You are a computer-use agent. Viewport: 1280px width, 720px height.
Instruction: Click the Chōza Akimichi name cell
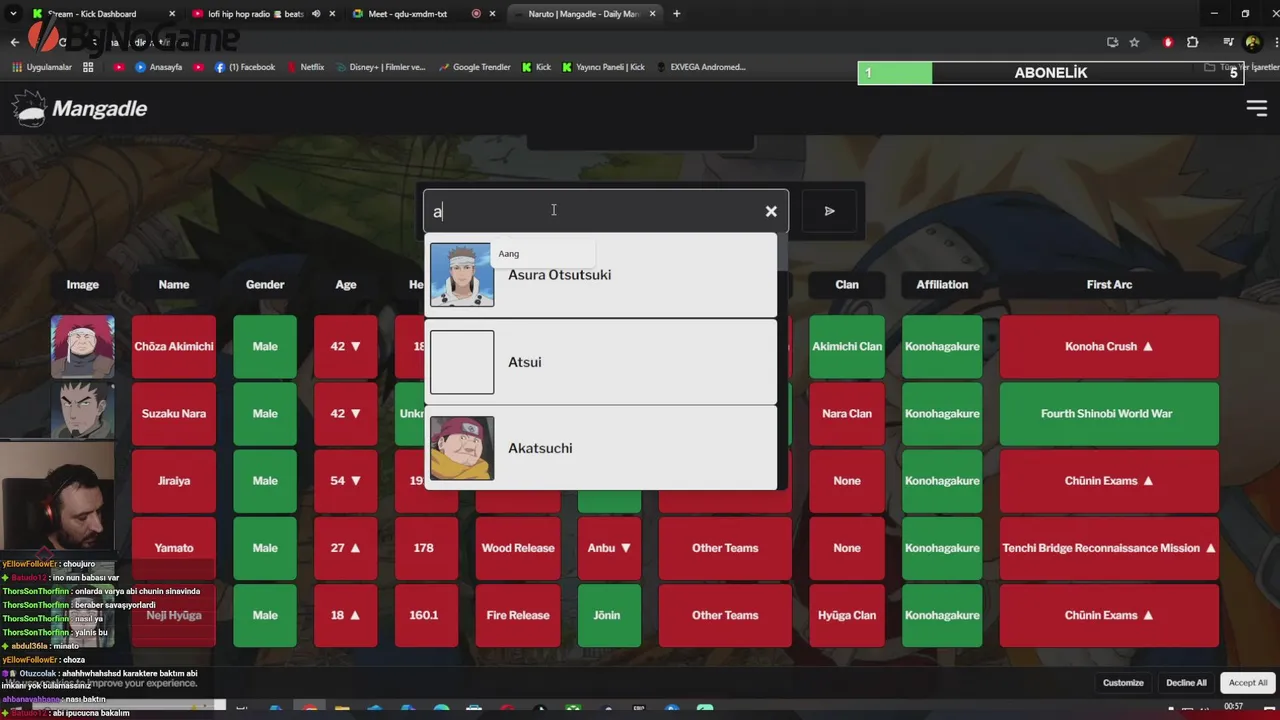click(x=174, y=347)
